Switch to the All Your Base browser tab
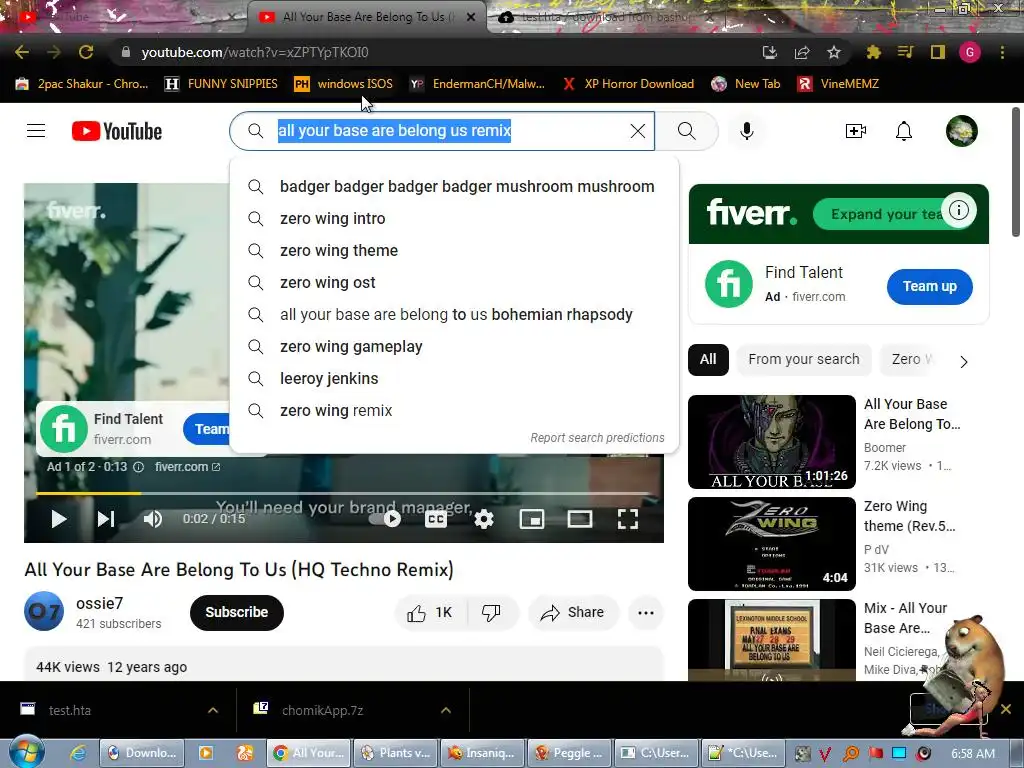Image resolution: width=1024 pixels, height=768 pixels. [x=367, y=17]
